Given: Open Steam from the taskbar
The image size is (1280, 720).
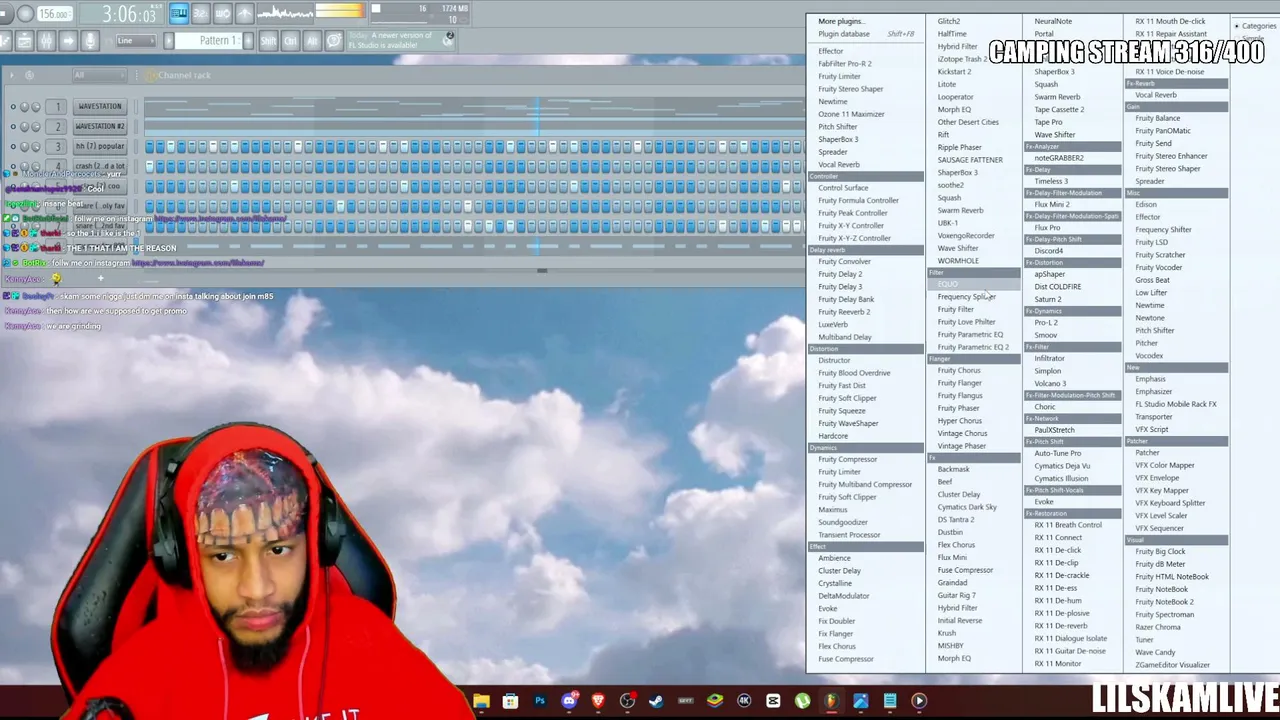Looking at the screenshot, I should pos(656,701).
